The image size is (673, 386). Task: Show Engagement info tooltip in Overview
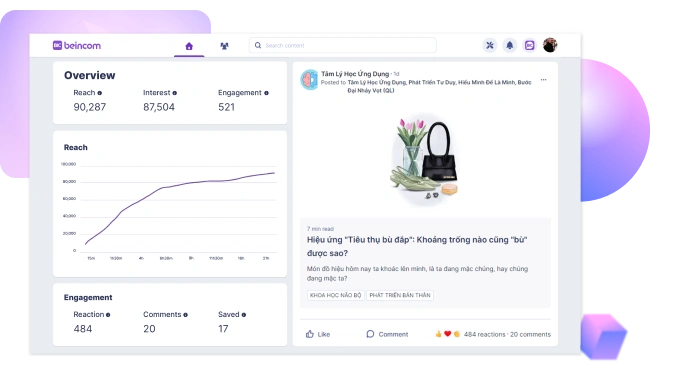(267, 93)
